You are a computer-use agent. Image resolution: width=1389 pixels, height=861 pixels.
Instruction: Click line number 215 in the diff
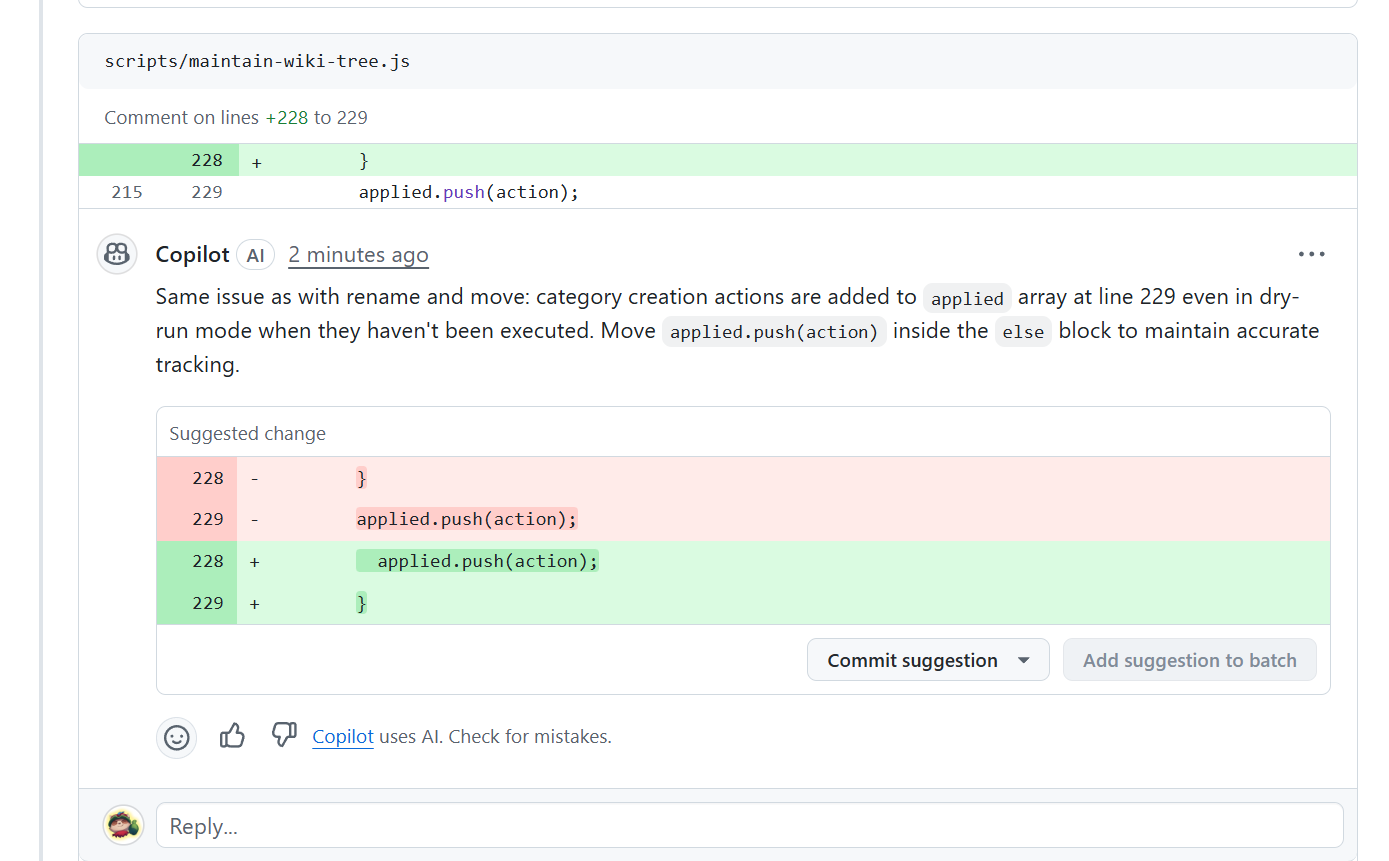pos(126,192)
